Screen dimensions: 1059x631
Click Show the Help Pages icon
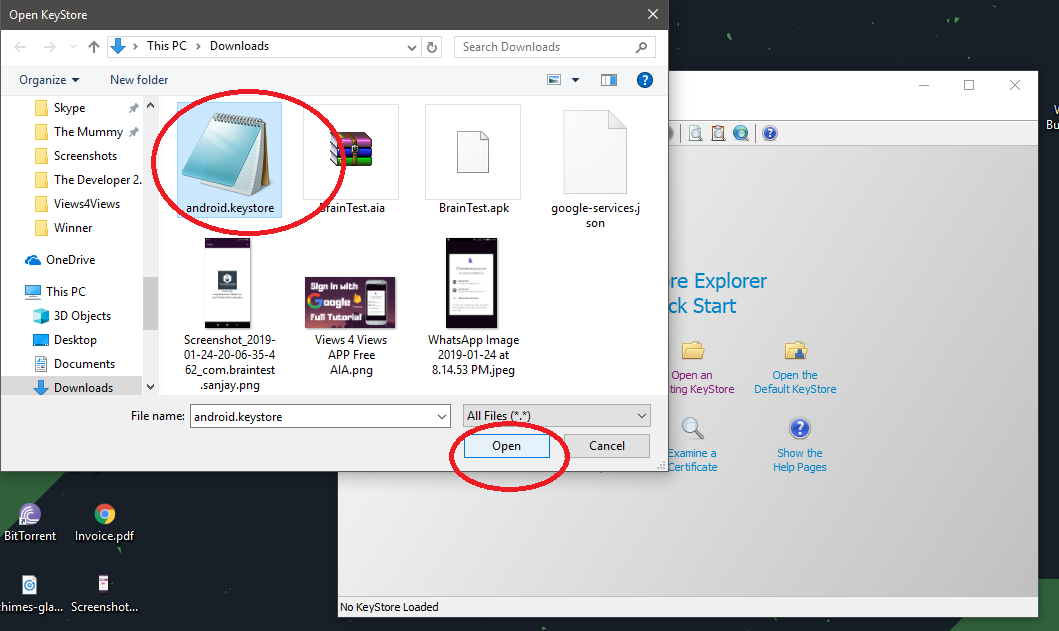(799, 430)
